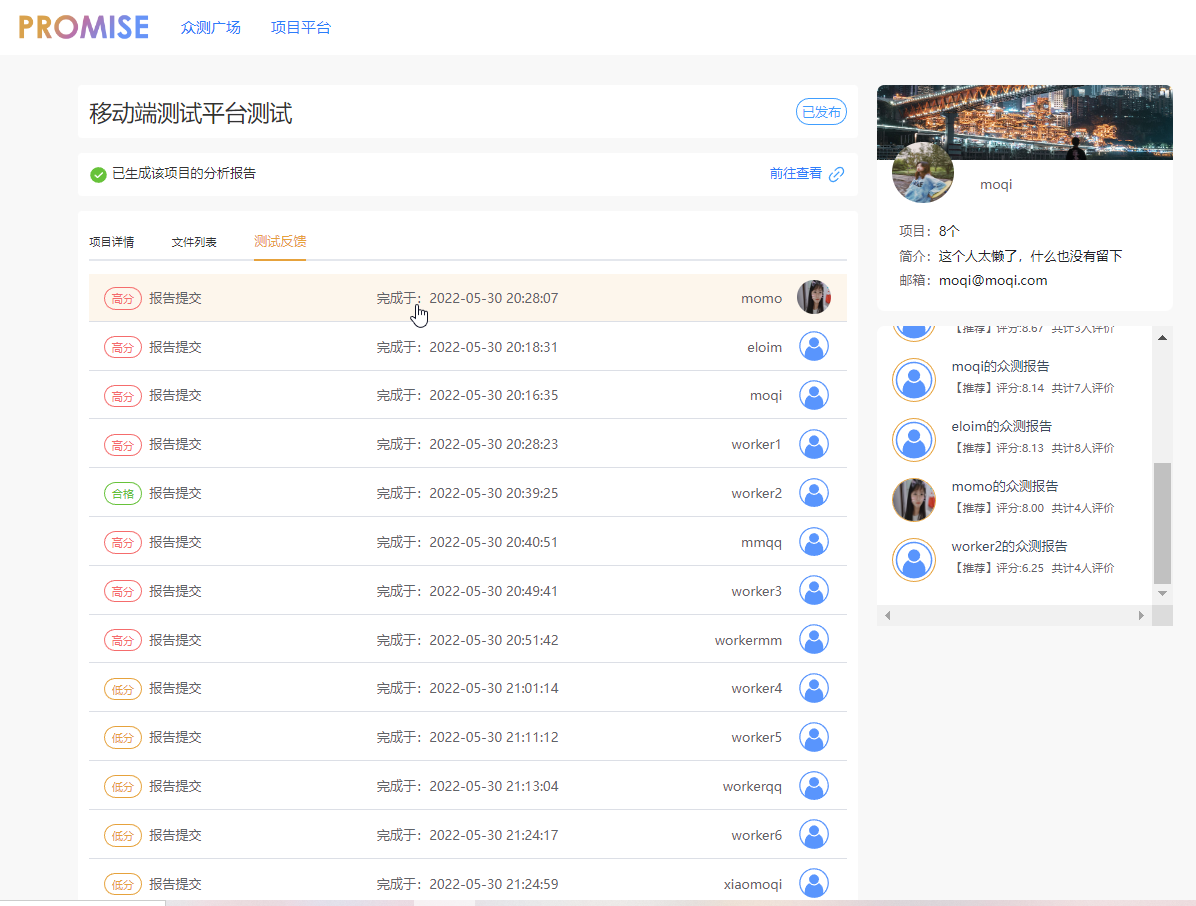This screenshot has width=1196, height=906.
Task: Click the chain link icon beside 前往查看
Action: click(837, 174)
